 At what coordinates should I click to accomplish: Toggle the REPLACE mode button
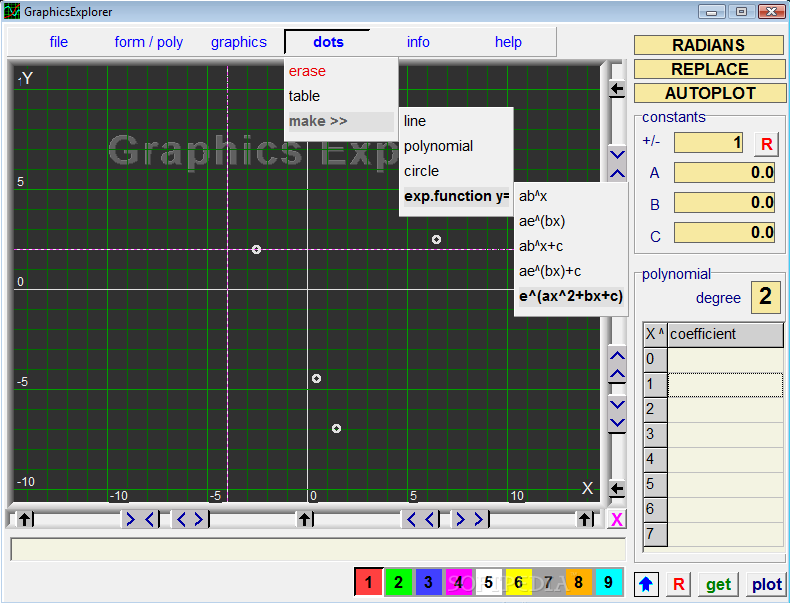tap(709, 69)
